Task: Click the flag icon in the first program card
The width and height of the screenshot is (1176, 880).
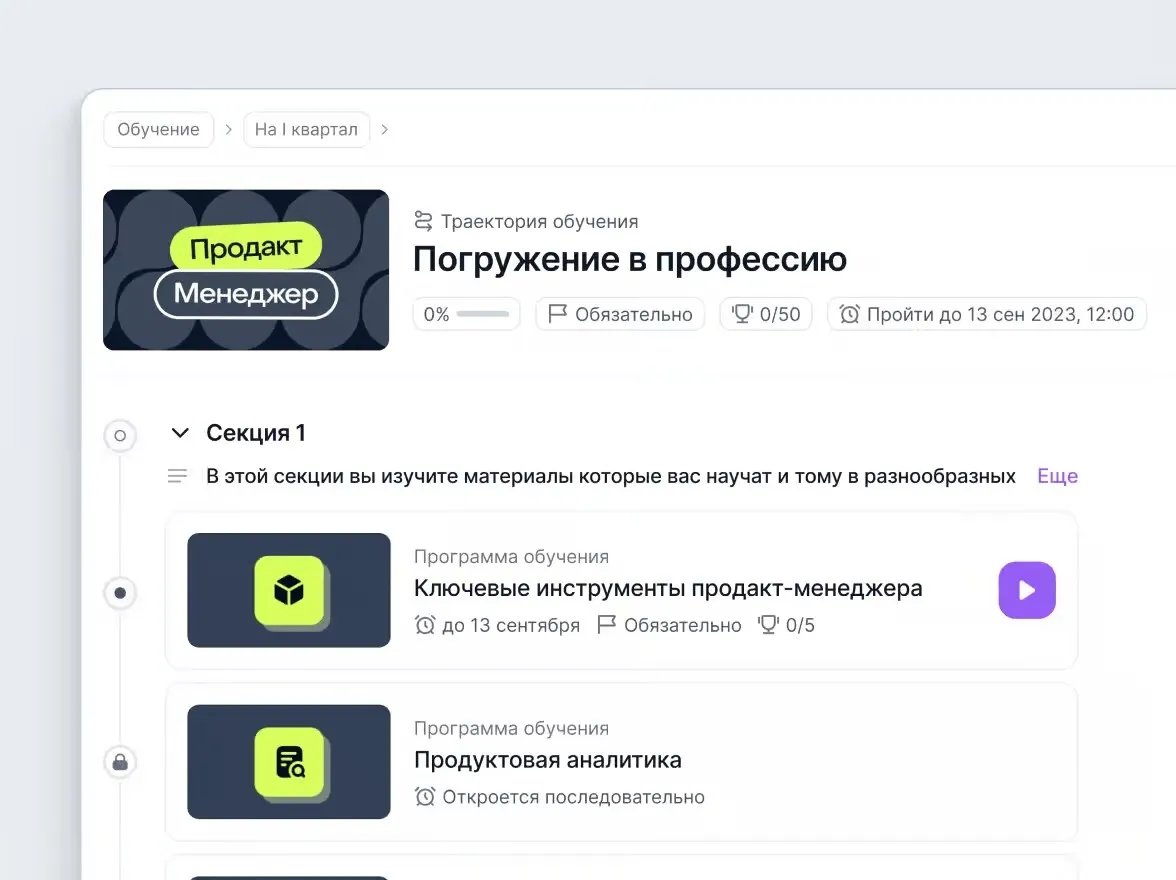Action: point(606,625)
